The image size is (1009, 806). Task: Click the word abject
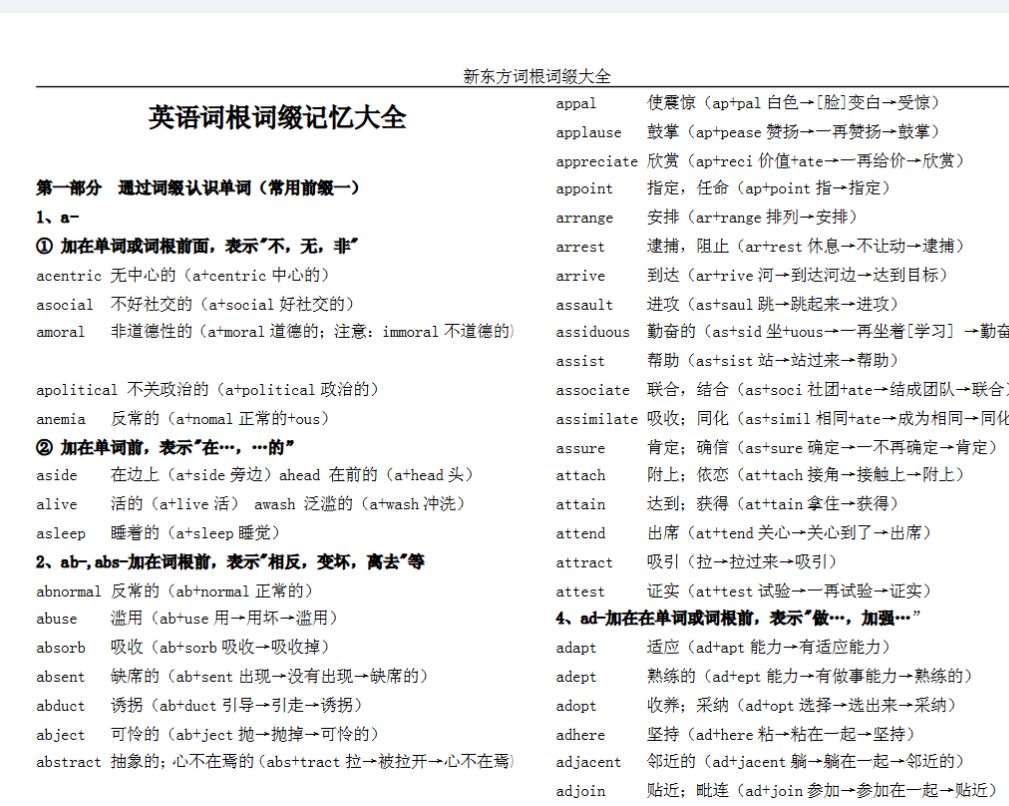[60, 735]
